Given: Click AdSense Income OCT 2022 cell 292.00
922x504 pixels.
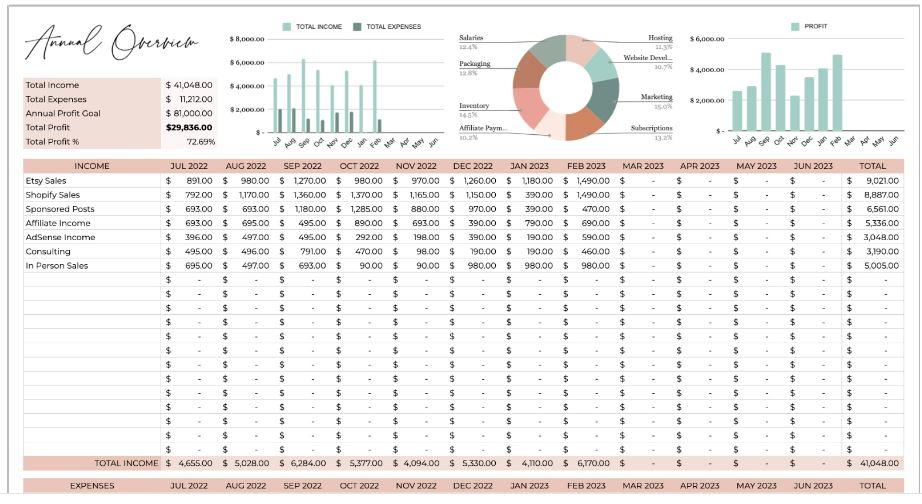Looking at the screenshot, I should 359,238.
